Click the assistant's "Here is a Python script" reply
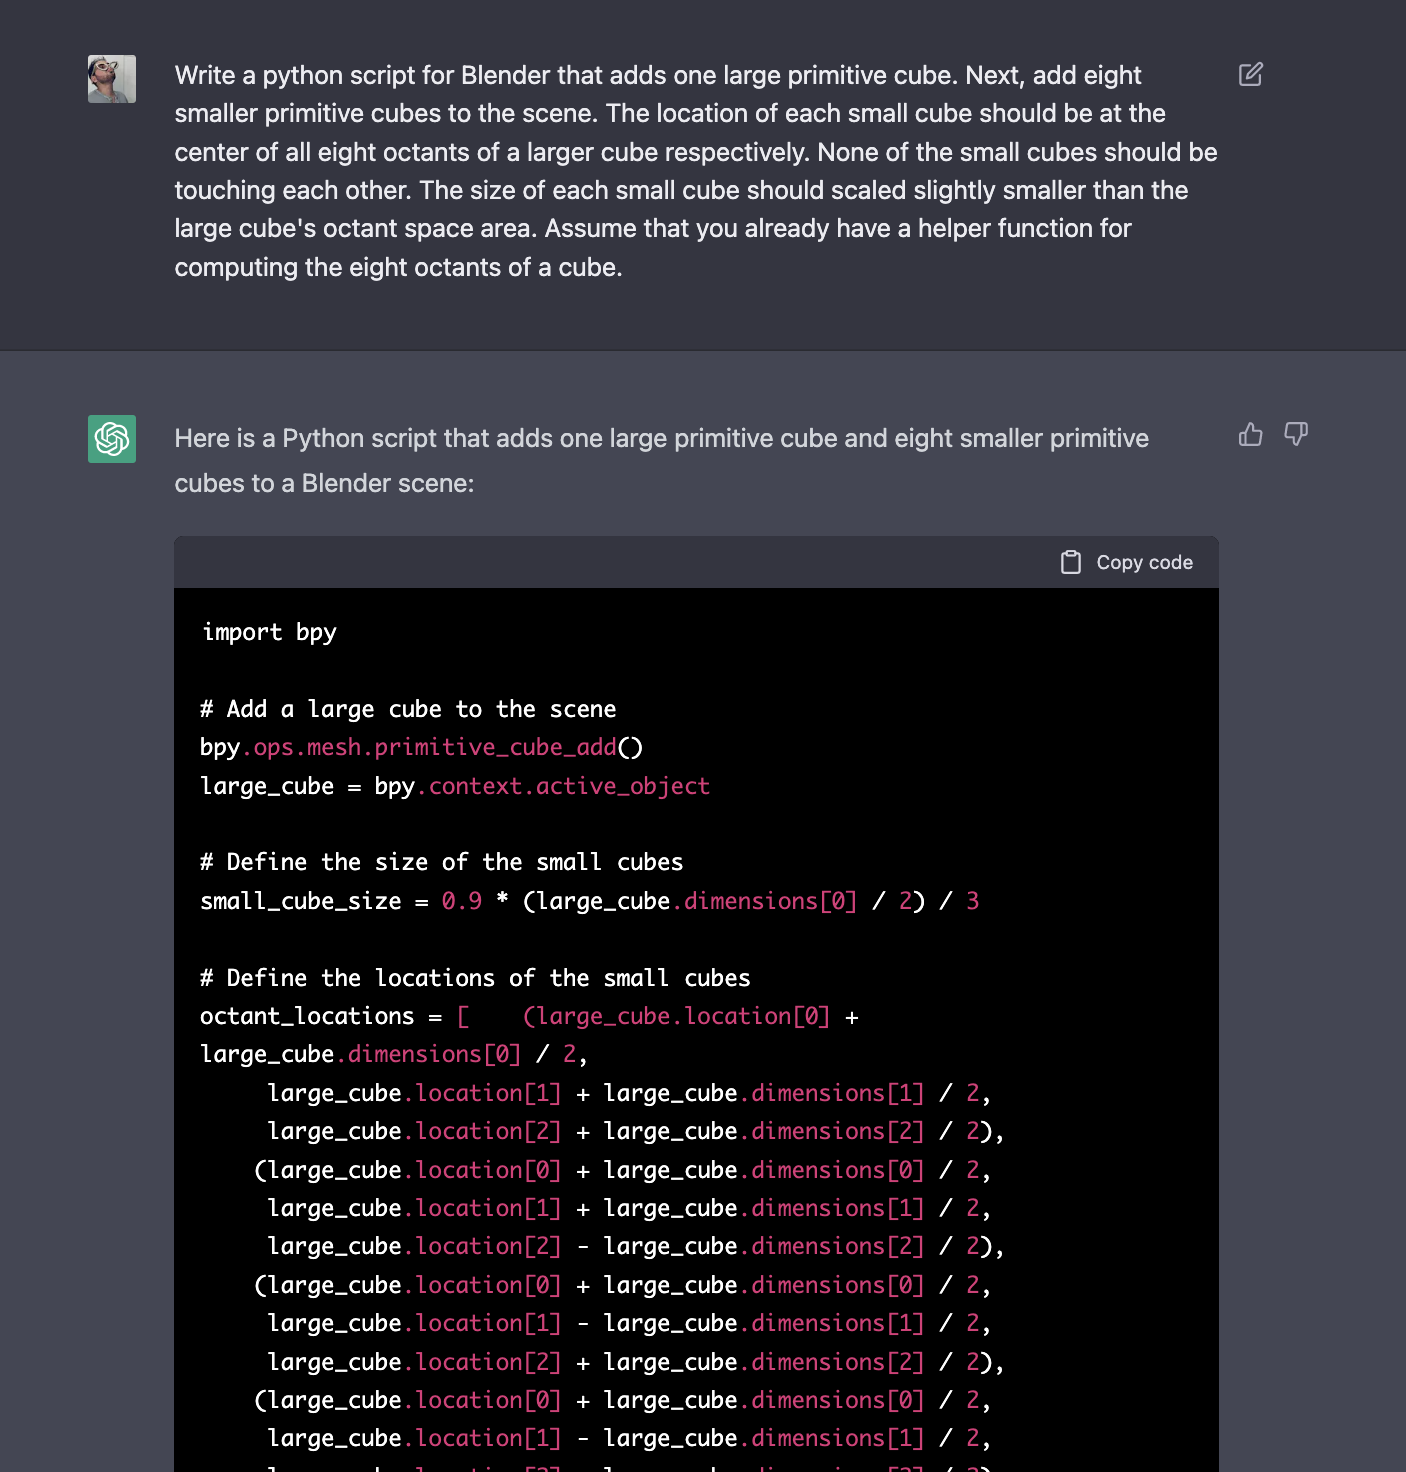This screenshot has width=1406, height=1472. coord(661,461)
